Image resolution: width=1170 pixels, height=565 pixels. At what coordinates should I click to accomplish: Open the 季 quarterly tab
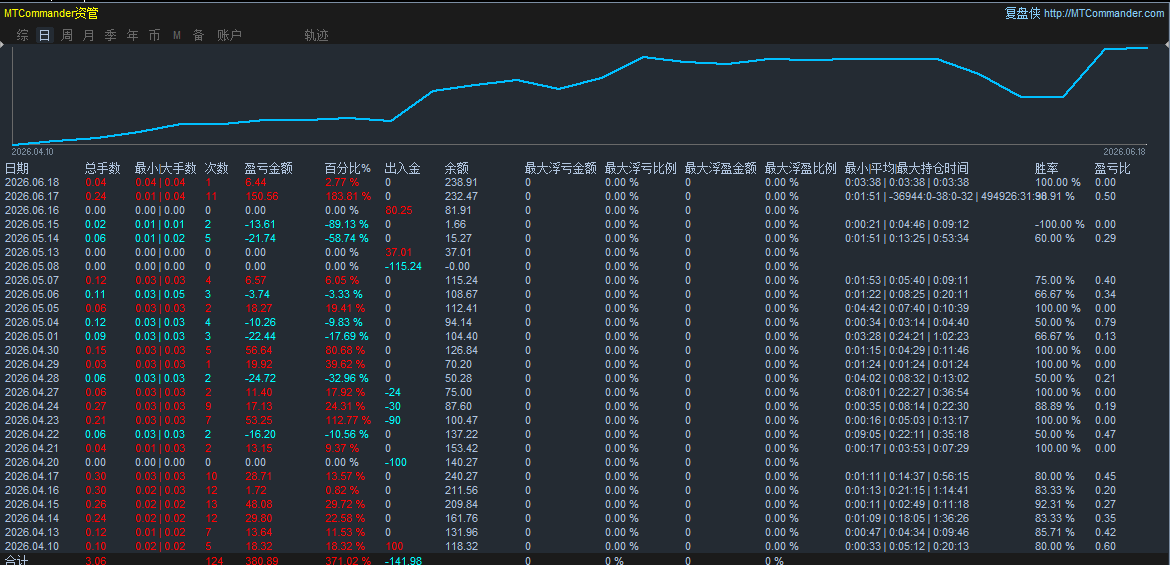tap(110, 35)
